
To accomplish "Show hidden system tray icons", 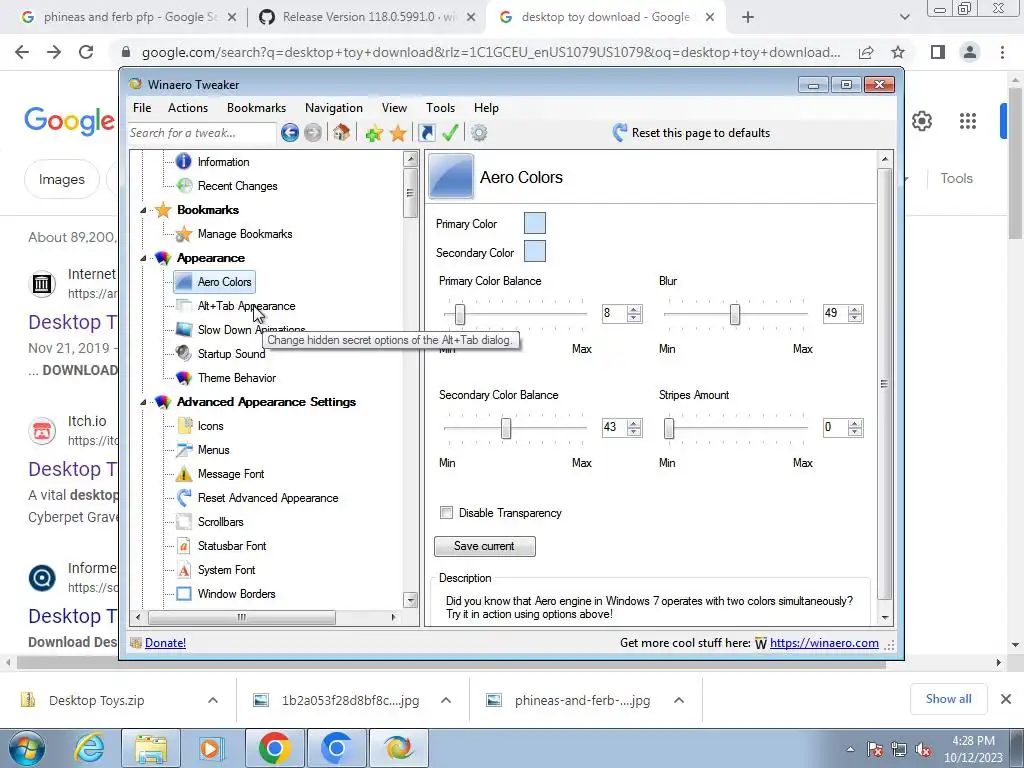I will (x=850, y=749).
